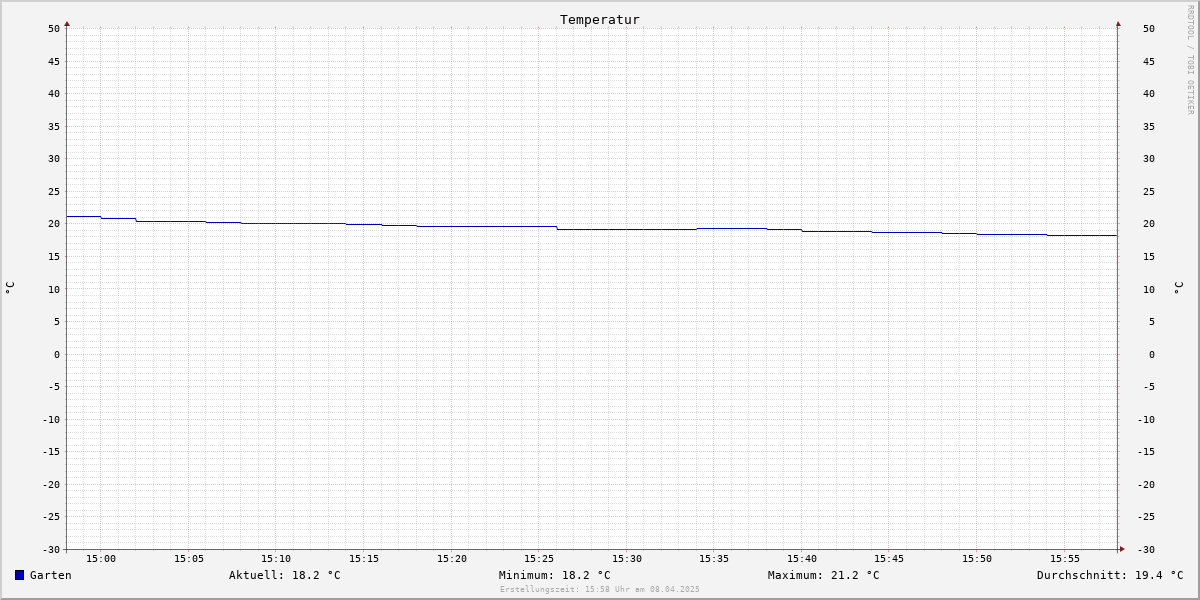Click the 15:00 time axis label
The width and height of the screenshot is (1200, 600).
(x=101, y=559)
